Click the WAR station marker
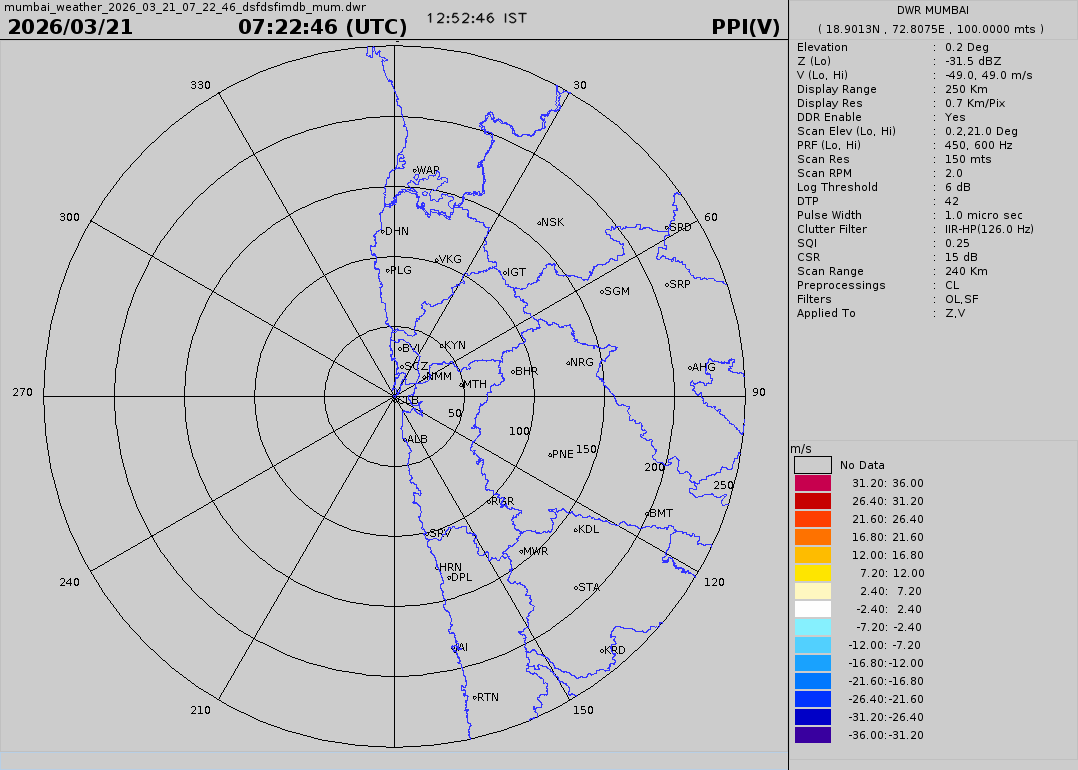The width and height of the screenshot is (1078, 770). tap(415, 170)
